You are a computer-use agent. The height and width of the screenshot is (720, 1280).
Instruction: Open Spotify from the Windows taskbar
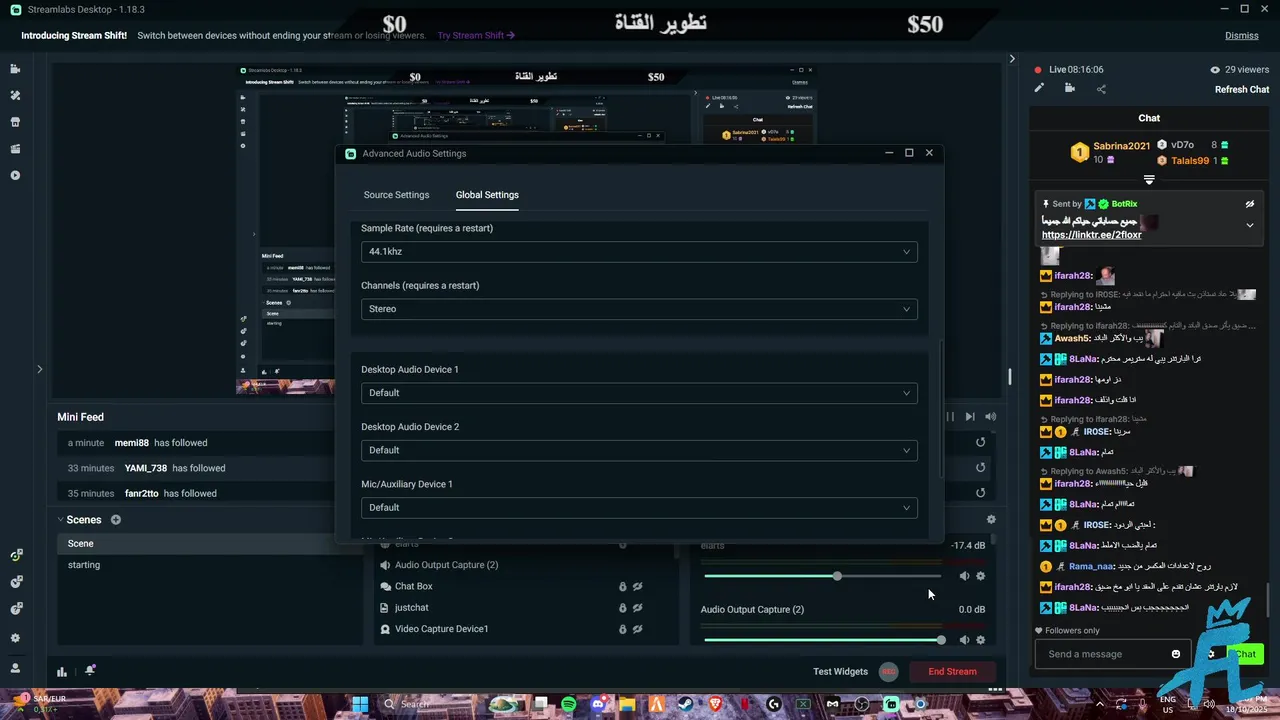coord(569,704)
